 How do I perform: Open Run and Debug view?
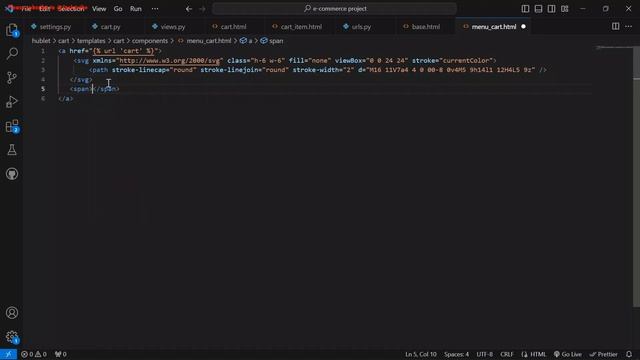pyautogui.click(x=12, y=101)
